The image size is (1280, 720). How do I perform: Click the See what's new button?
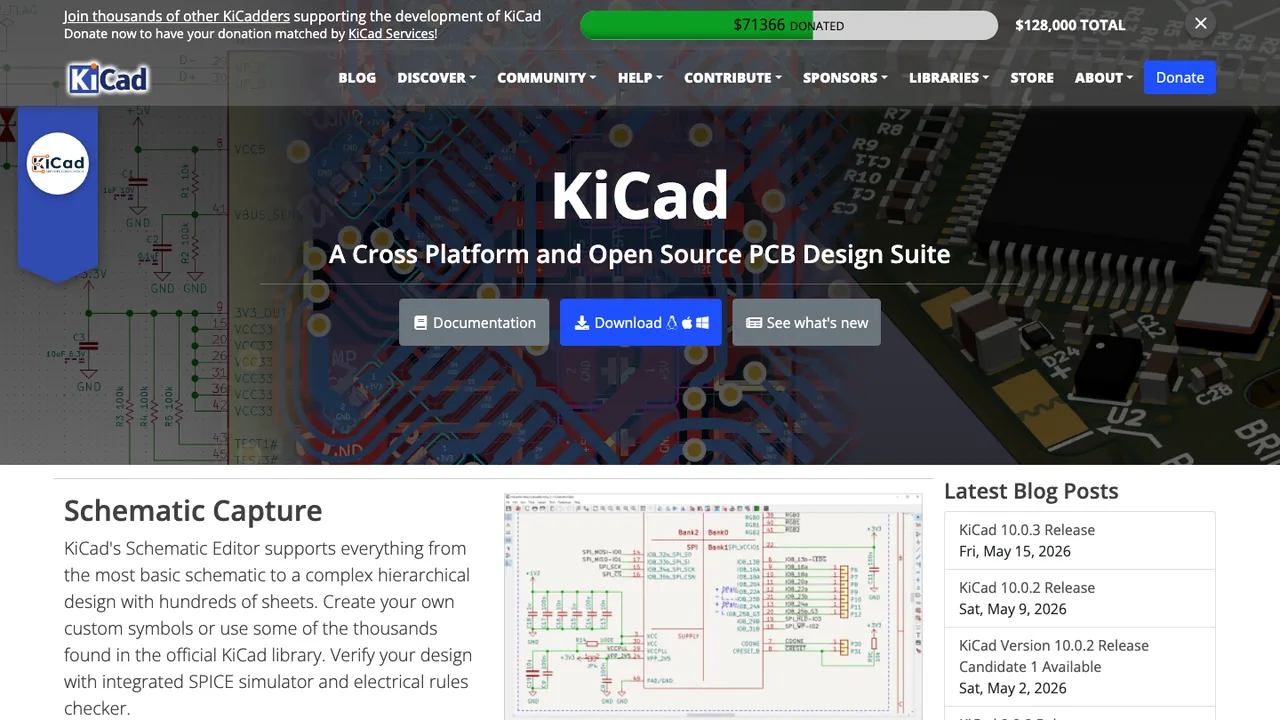806,322
